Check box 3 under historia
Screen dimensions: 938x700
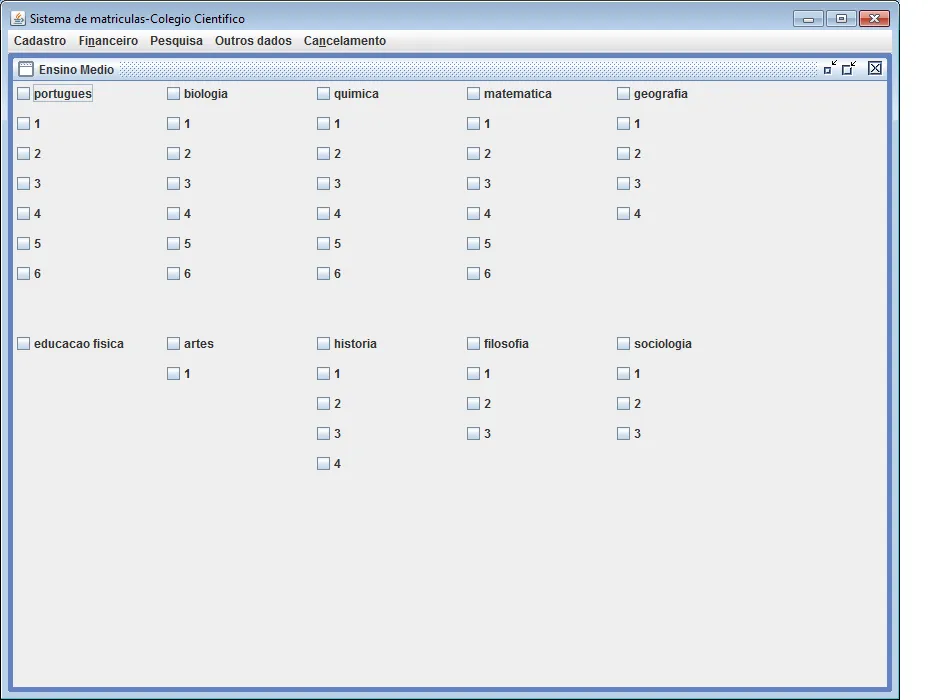pyautogui.click(x=324, y=433)
